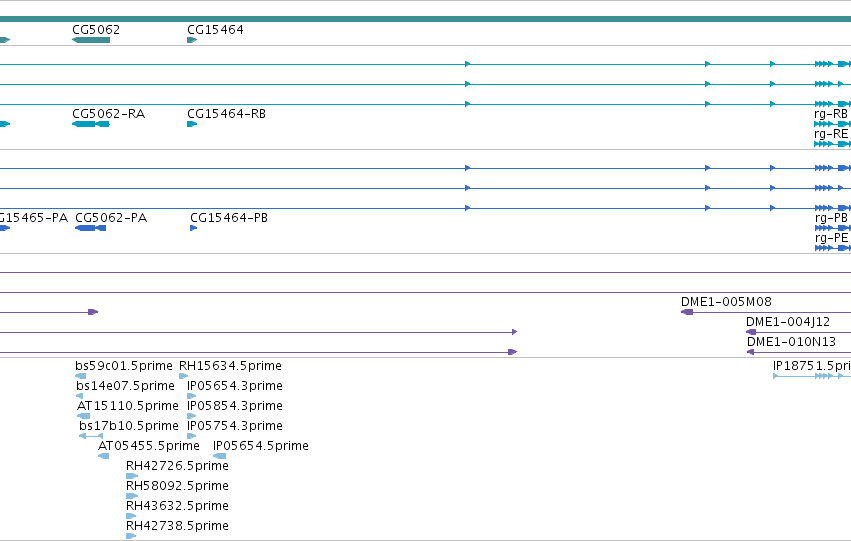Select the IP05754.3prime EST label
851x541 pixels.
point(234,426)
